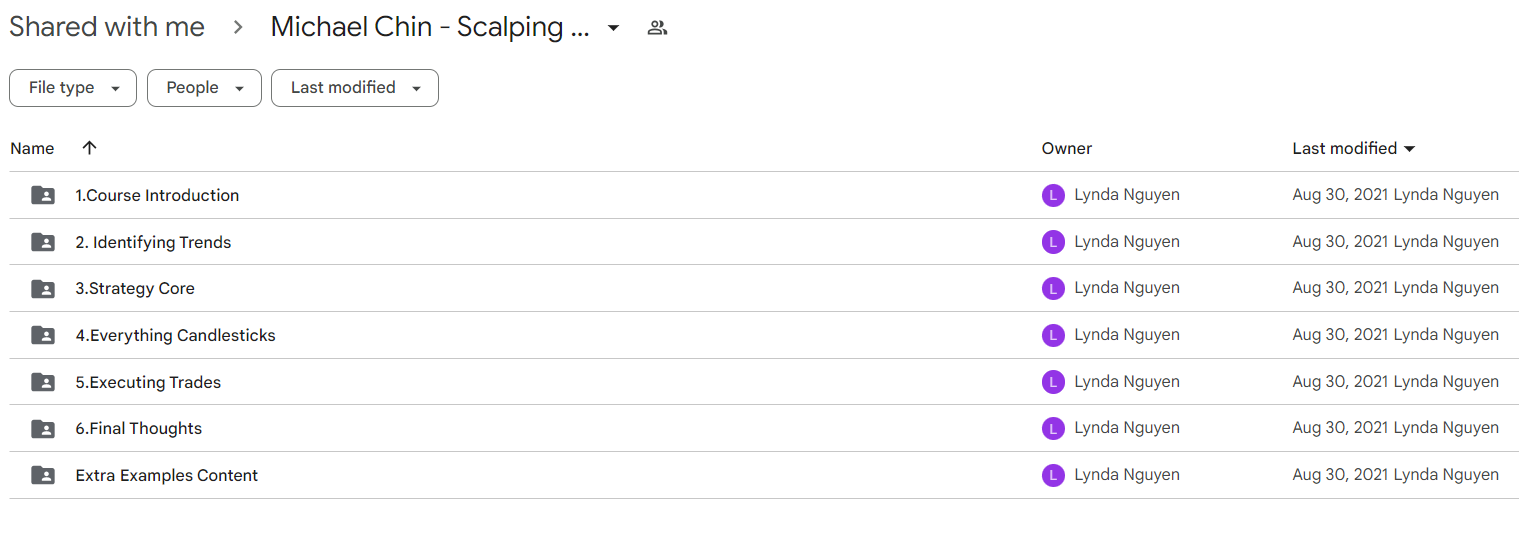Screen dimensions: 1519x533
Task: Click the folder icon next to Extra Examples Content
Action: (x=43, y=475)
